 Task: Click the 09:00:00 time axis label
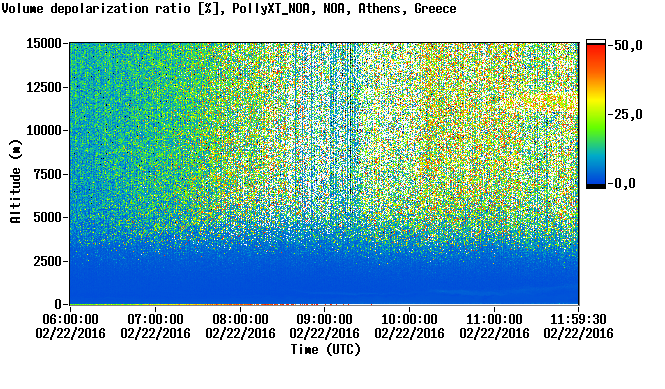[324, 319]
